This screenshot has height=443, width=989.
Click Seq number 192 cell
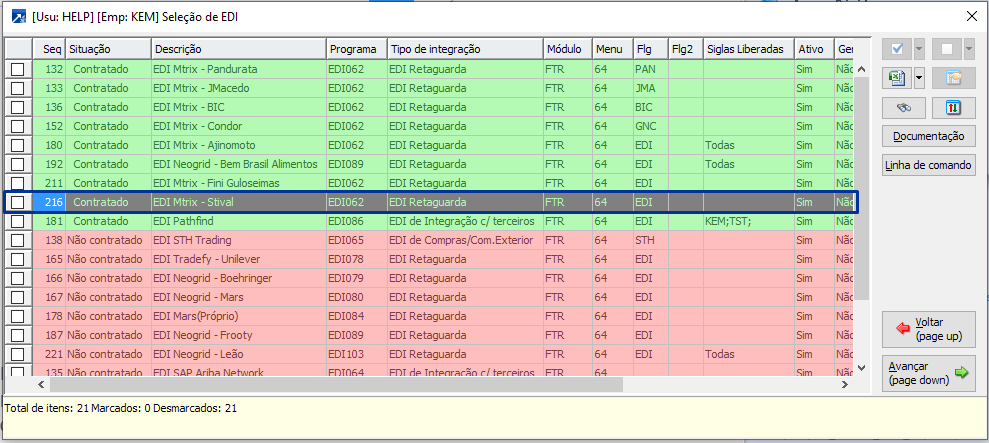pos(49,164)
